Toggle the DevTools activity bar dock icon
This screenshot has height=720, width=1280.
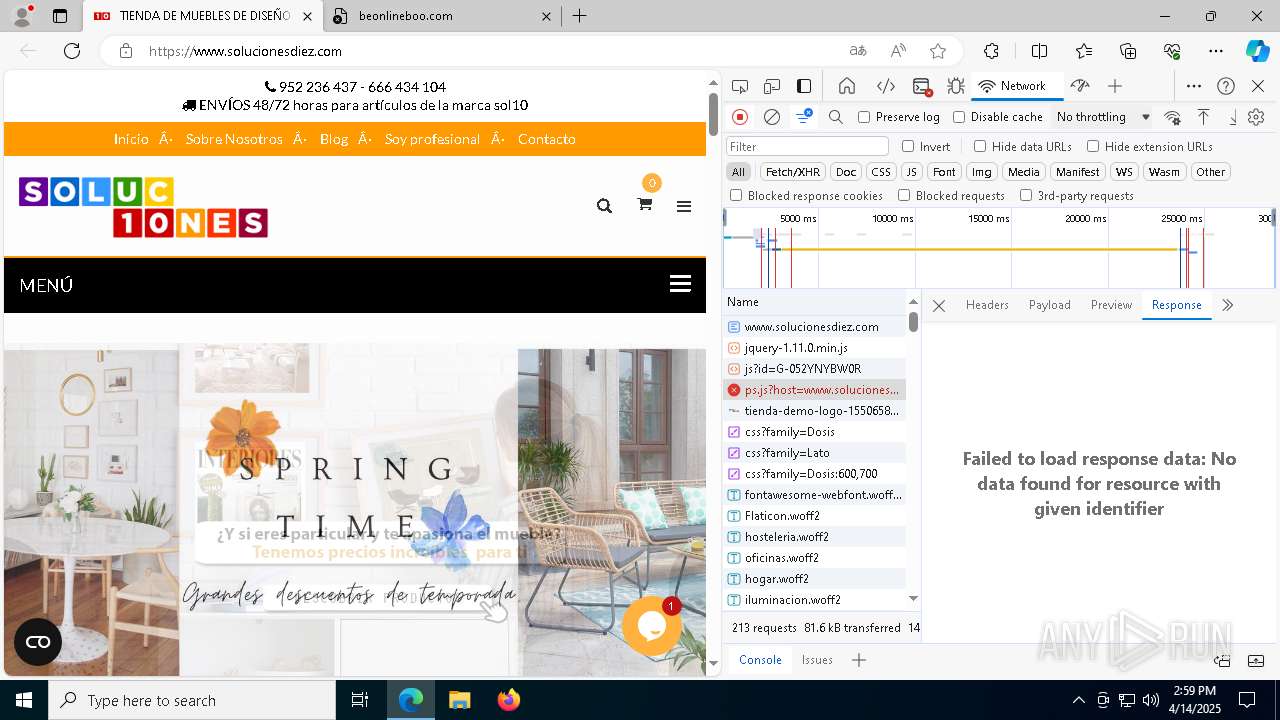(804, 86)
